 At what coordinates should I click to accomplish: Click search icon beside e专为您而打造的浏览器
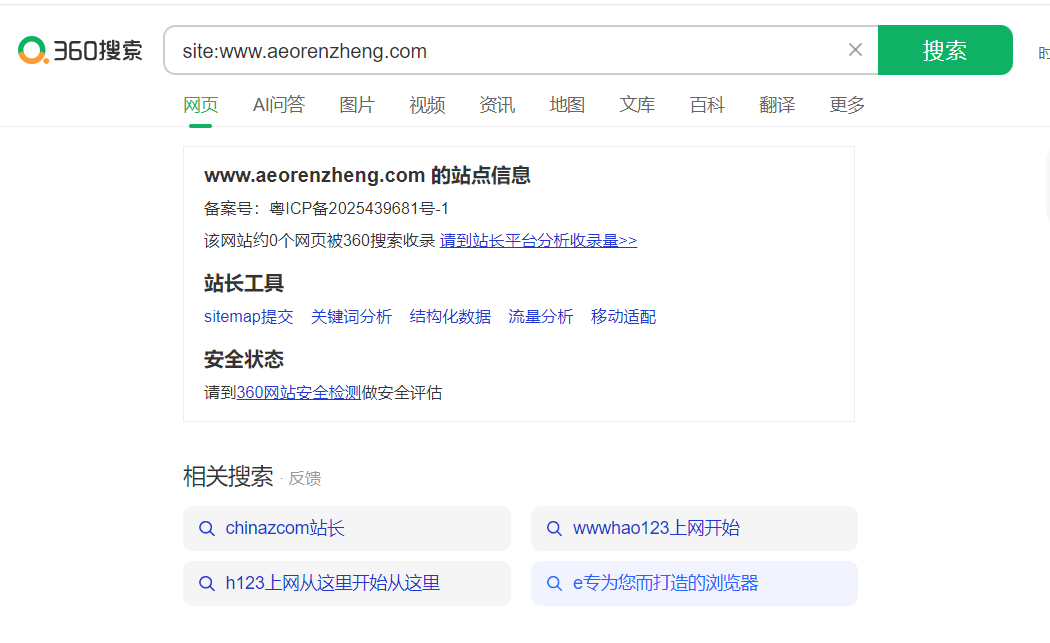click(x=554, y=584)
